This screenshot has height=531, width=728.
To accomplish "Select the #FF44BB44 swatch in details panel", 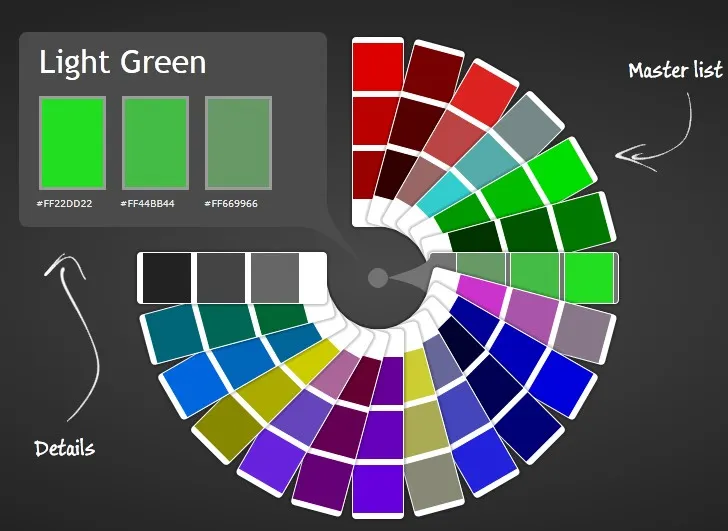I will pos(155,143).
